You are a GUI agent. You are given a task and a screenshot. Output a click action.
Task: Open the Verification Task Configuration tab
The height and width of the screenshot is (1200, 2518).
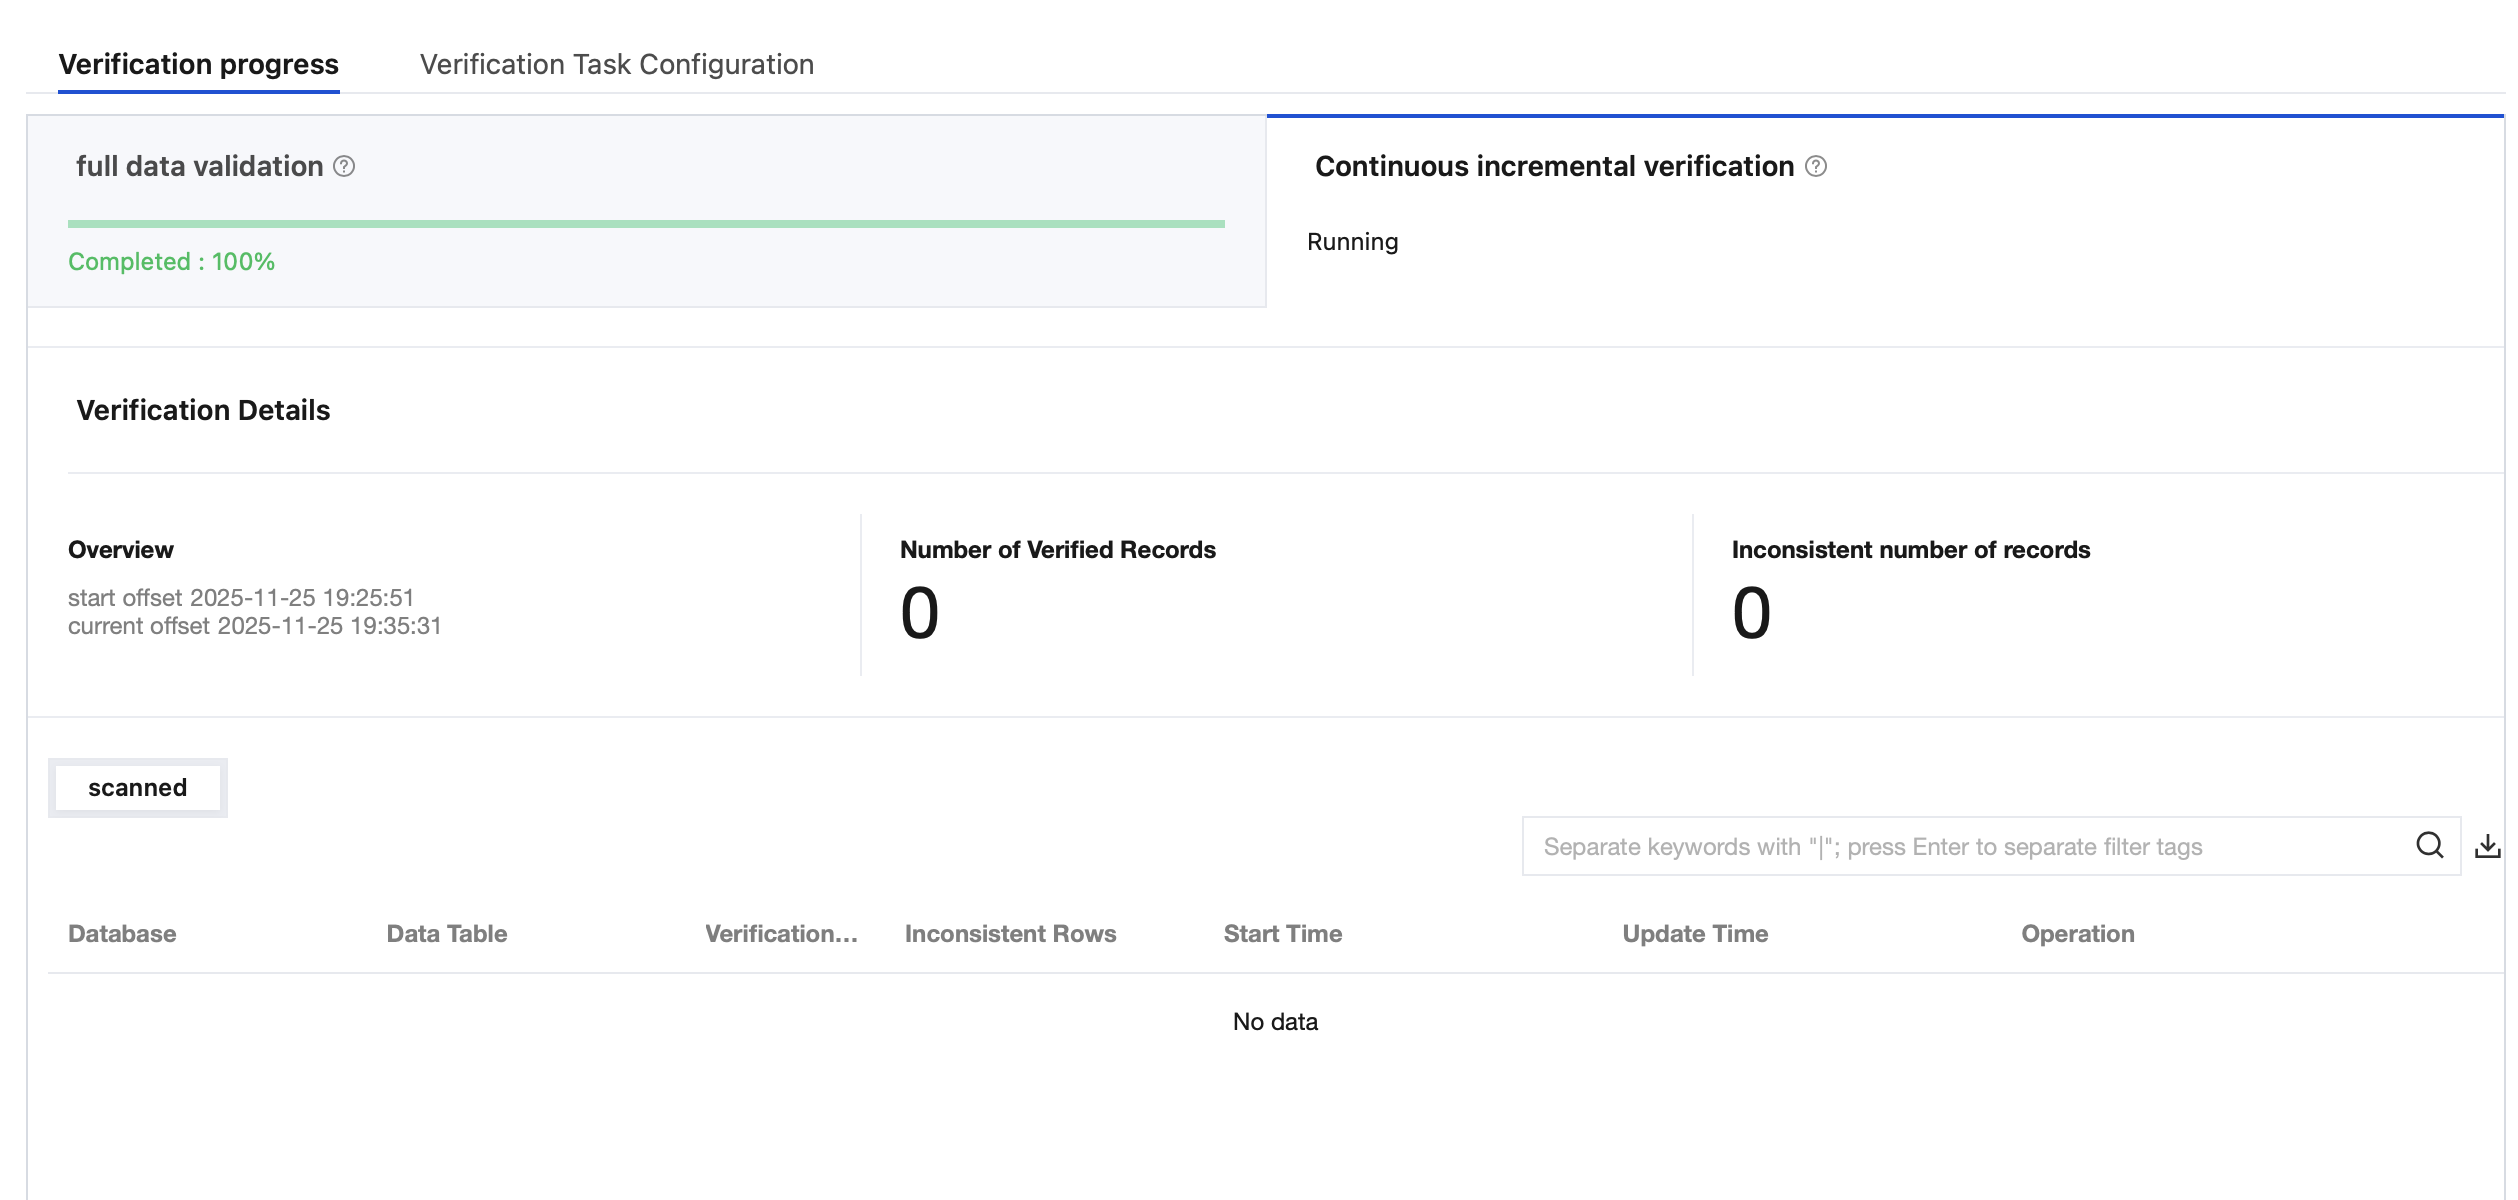pyautogui.click(x=616, y=65)
